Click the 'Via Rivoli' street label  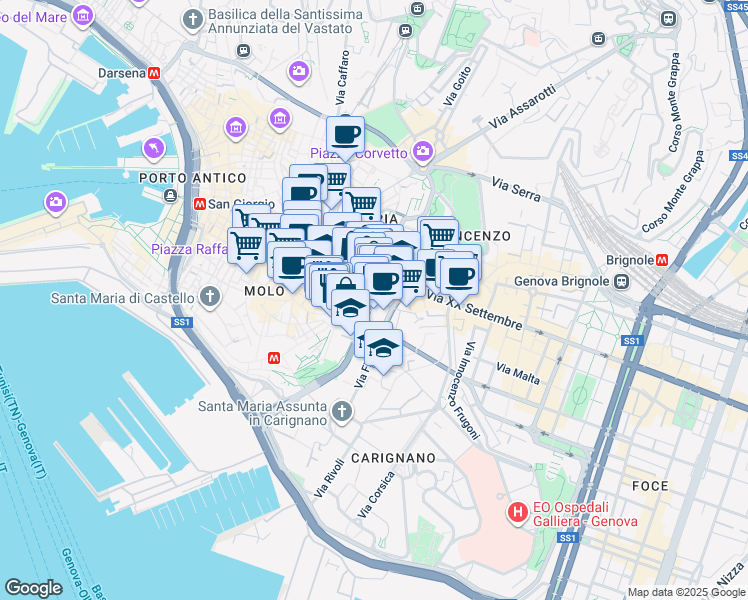329,478
